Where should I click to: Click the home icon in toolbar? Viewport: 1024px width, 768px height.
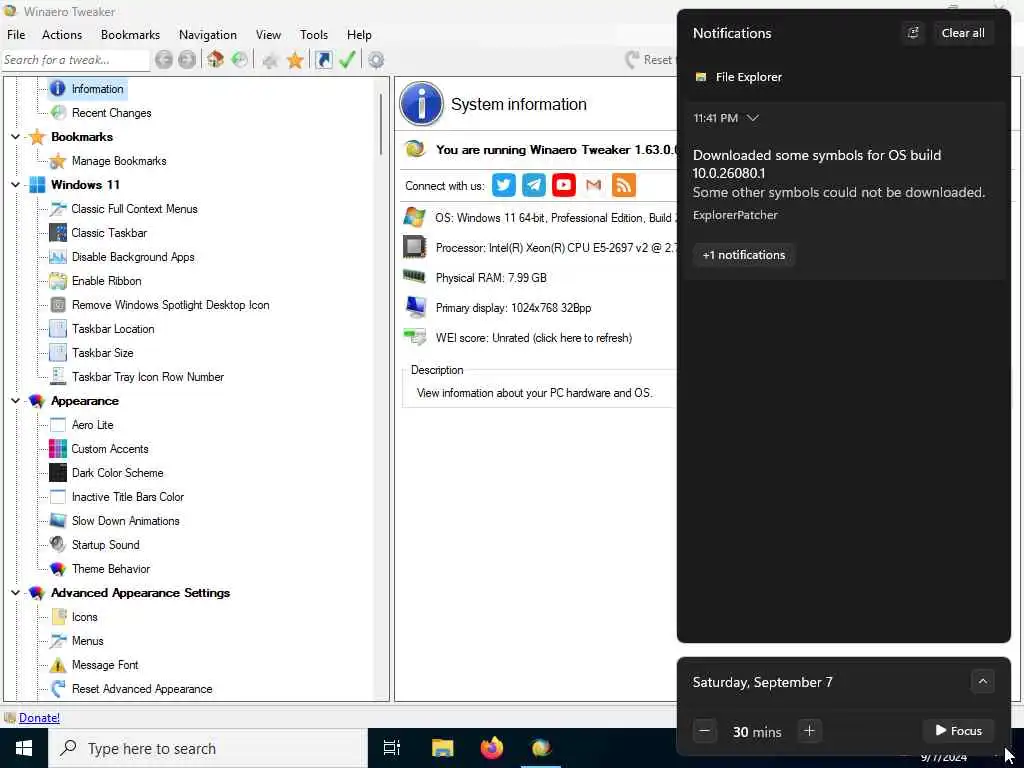click(216, 60)
